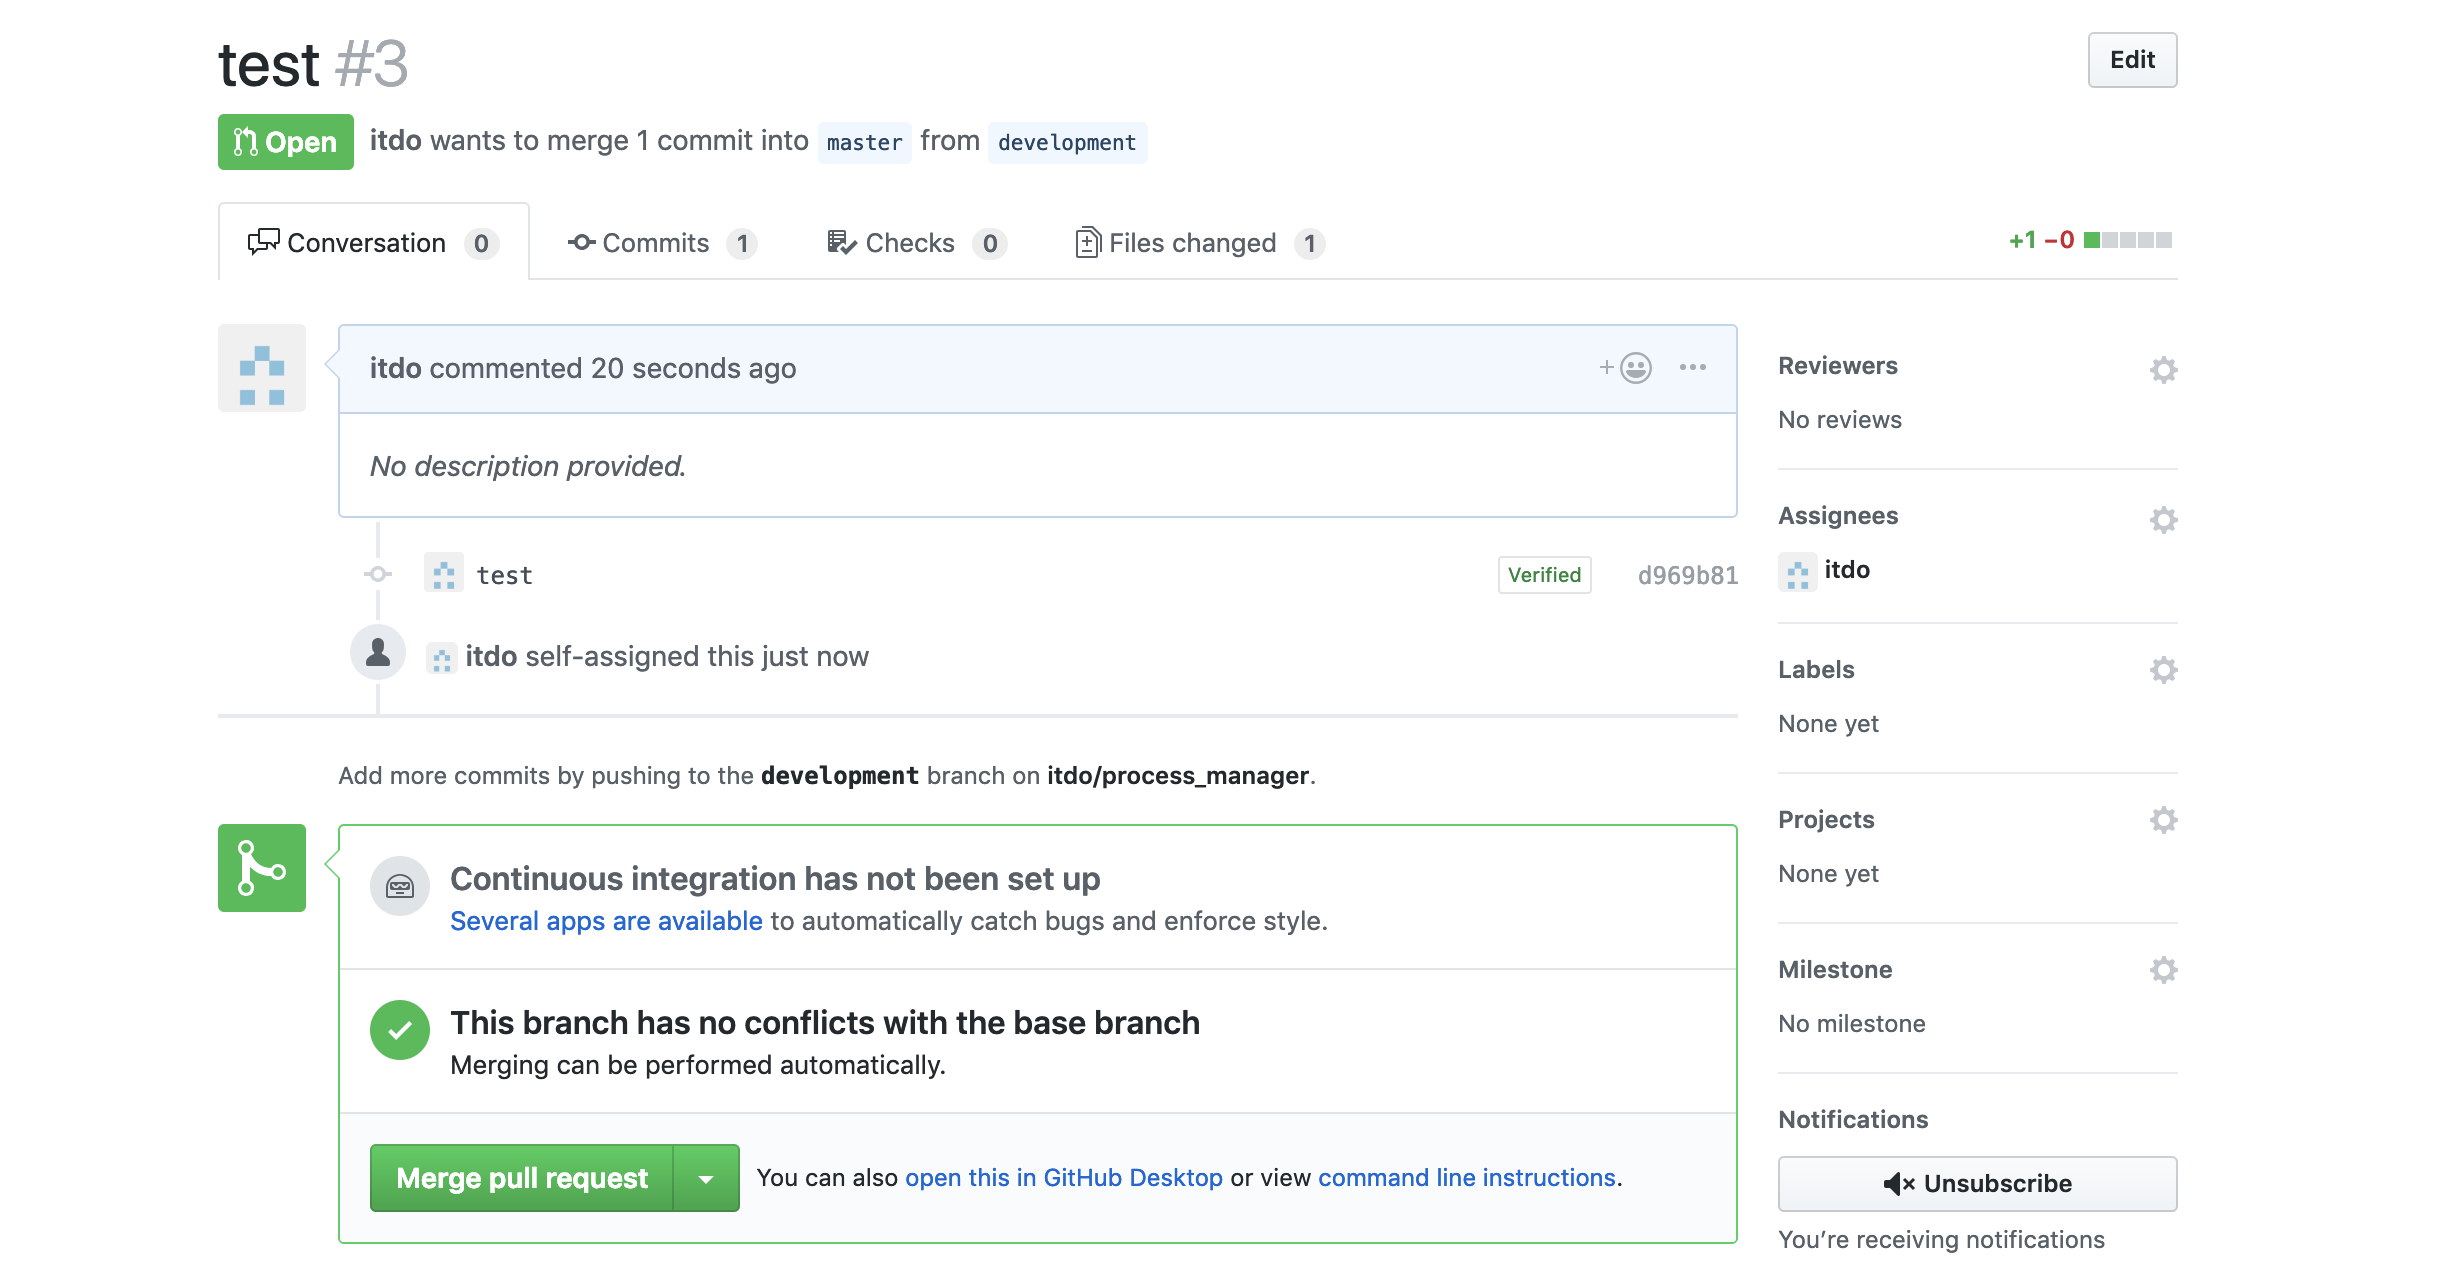Click the continuous integration status icon

400,886
